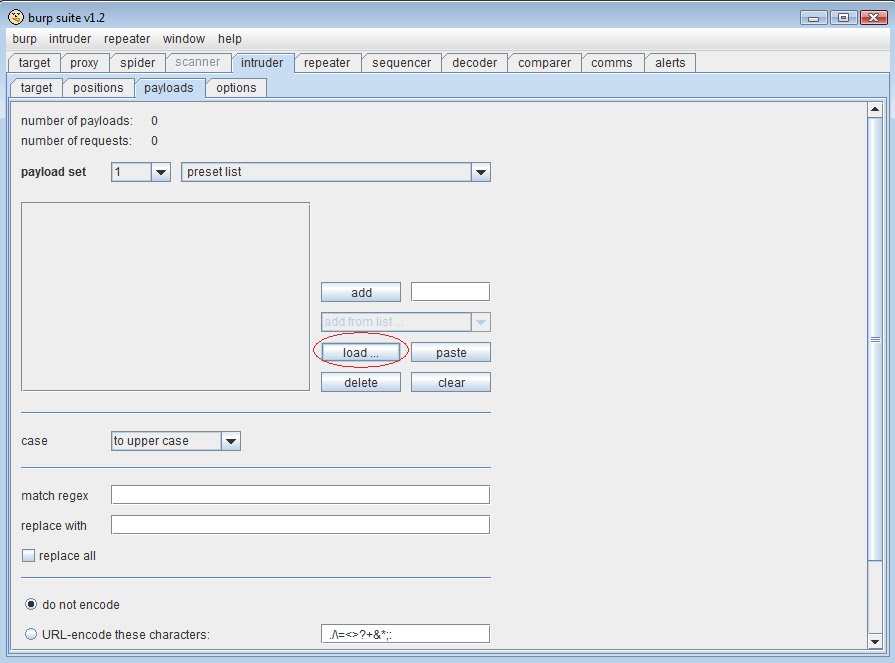
Task: Switch to the comparer tab
Action: (x=545, y=63)
